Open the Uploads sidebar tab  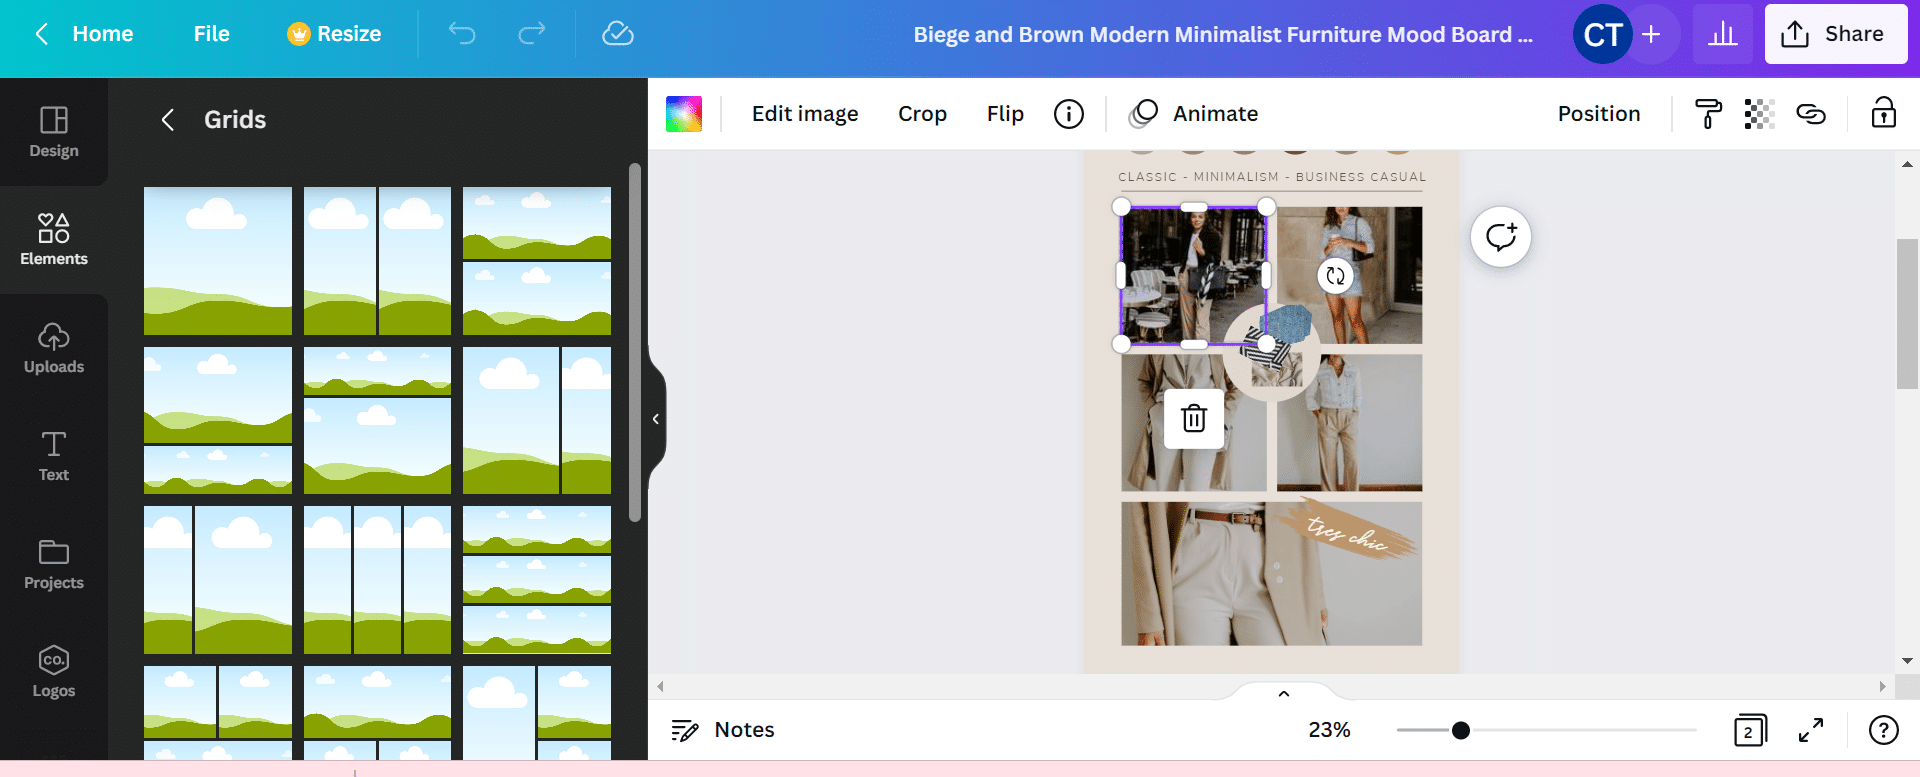click(54, 348)
